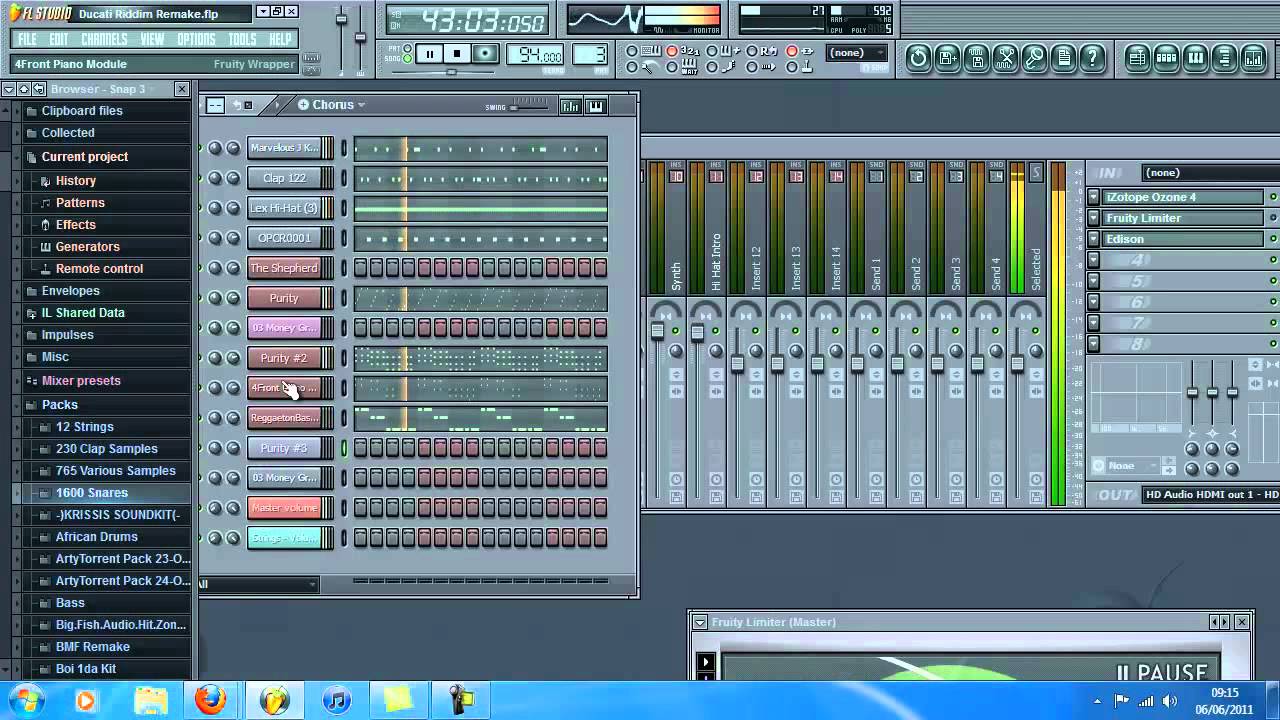Open the FILE menu

click(27, 39)
